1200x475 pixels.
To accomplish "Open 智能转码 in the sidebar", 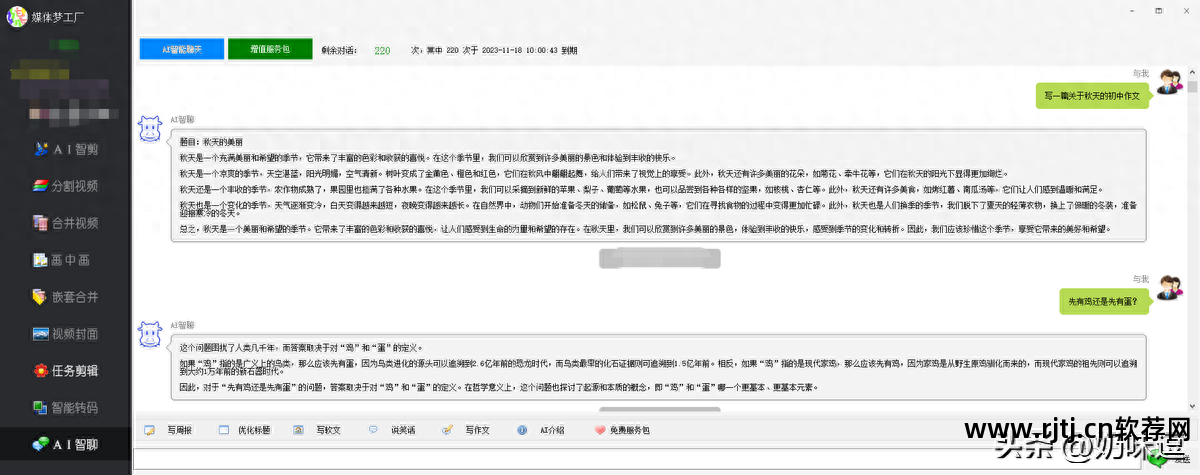I will pyautogui.click(x=65, y=407).
